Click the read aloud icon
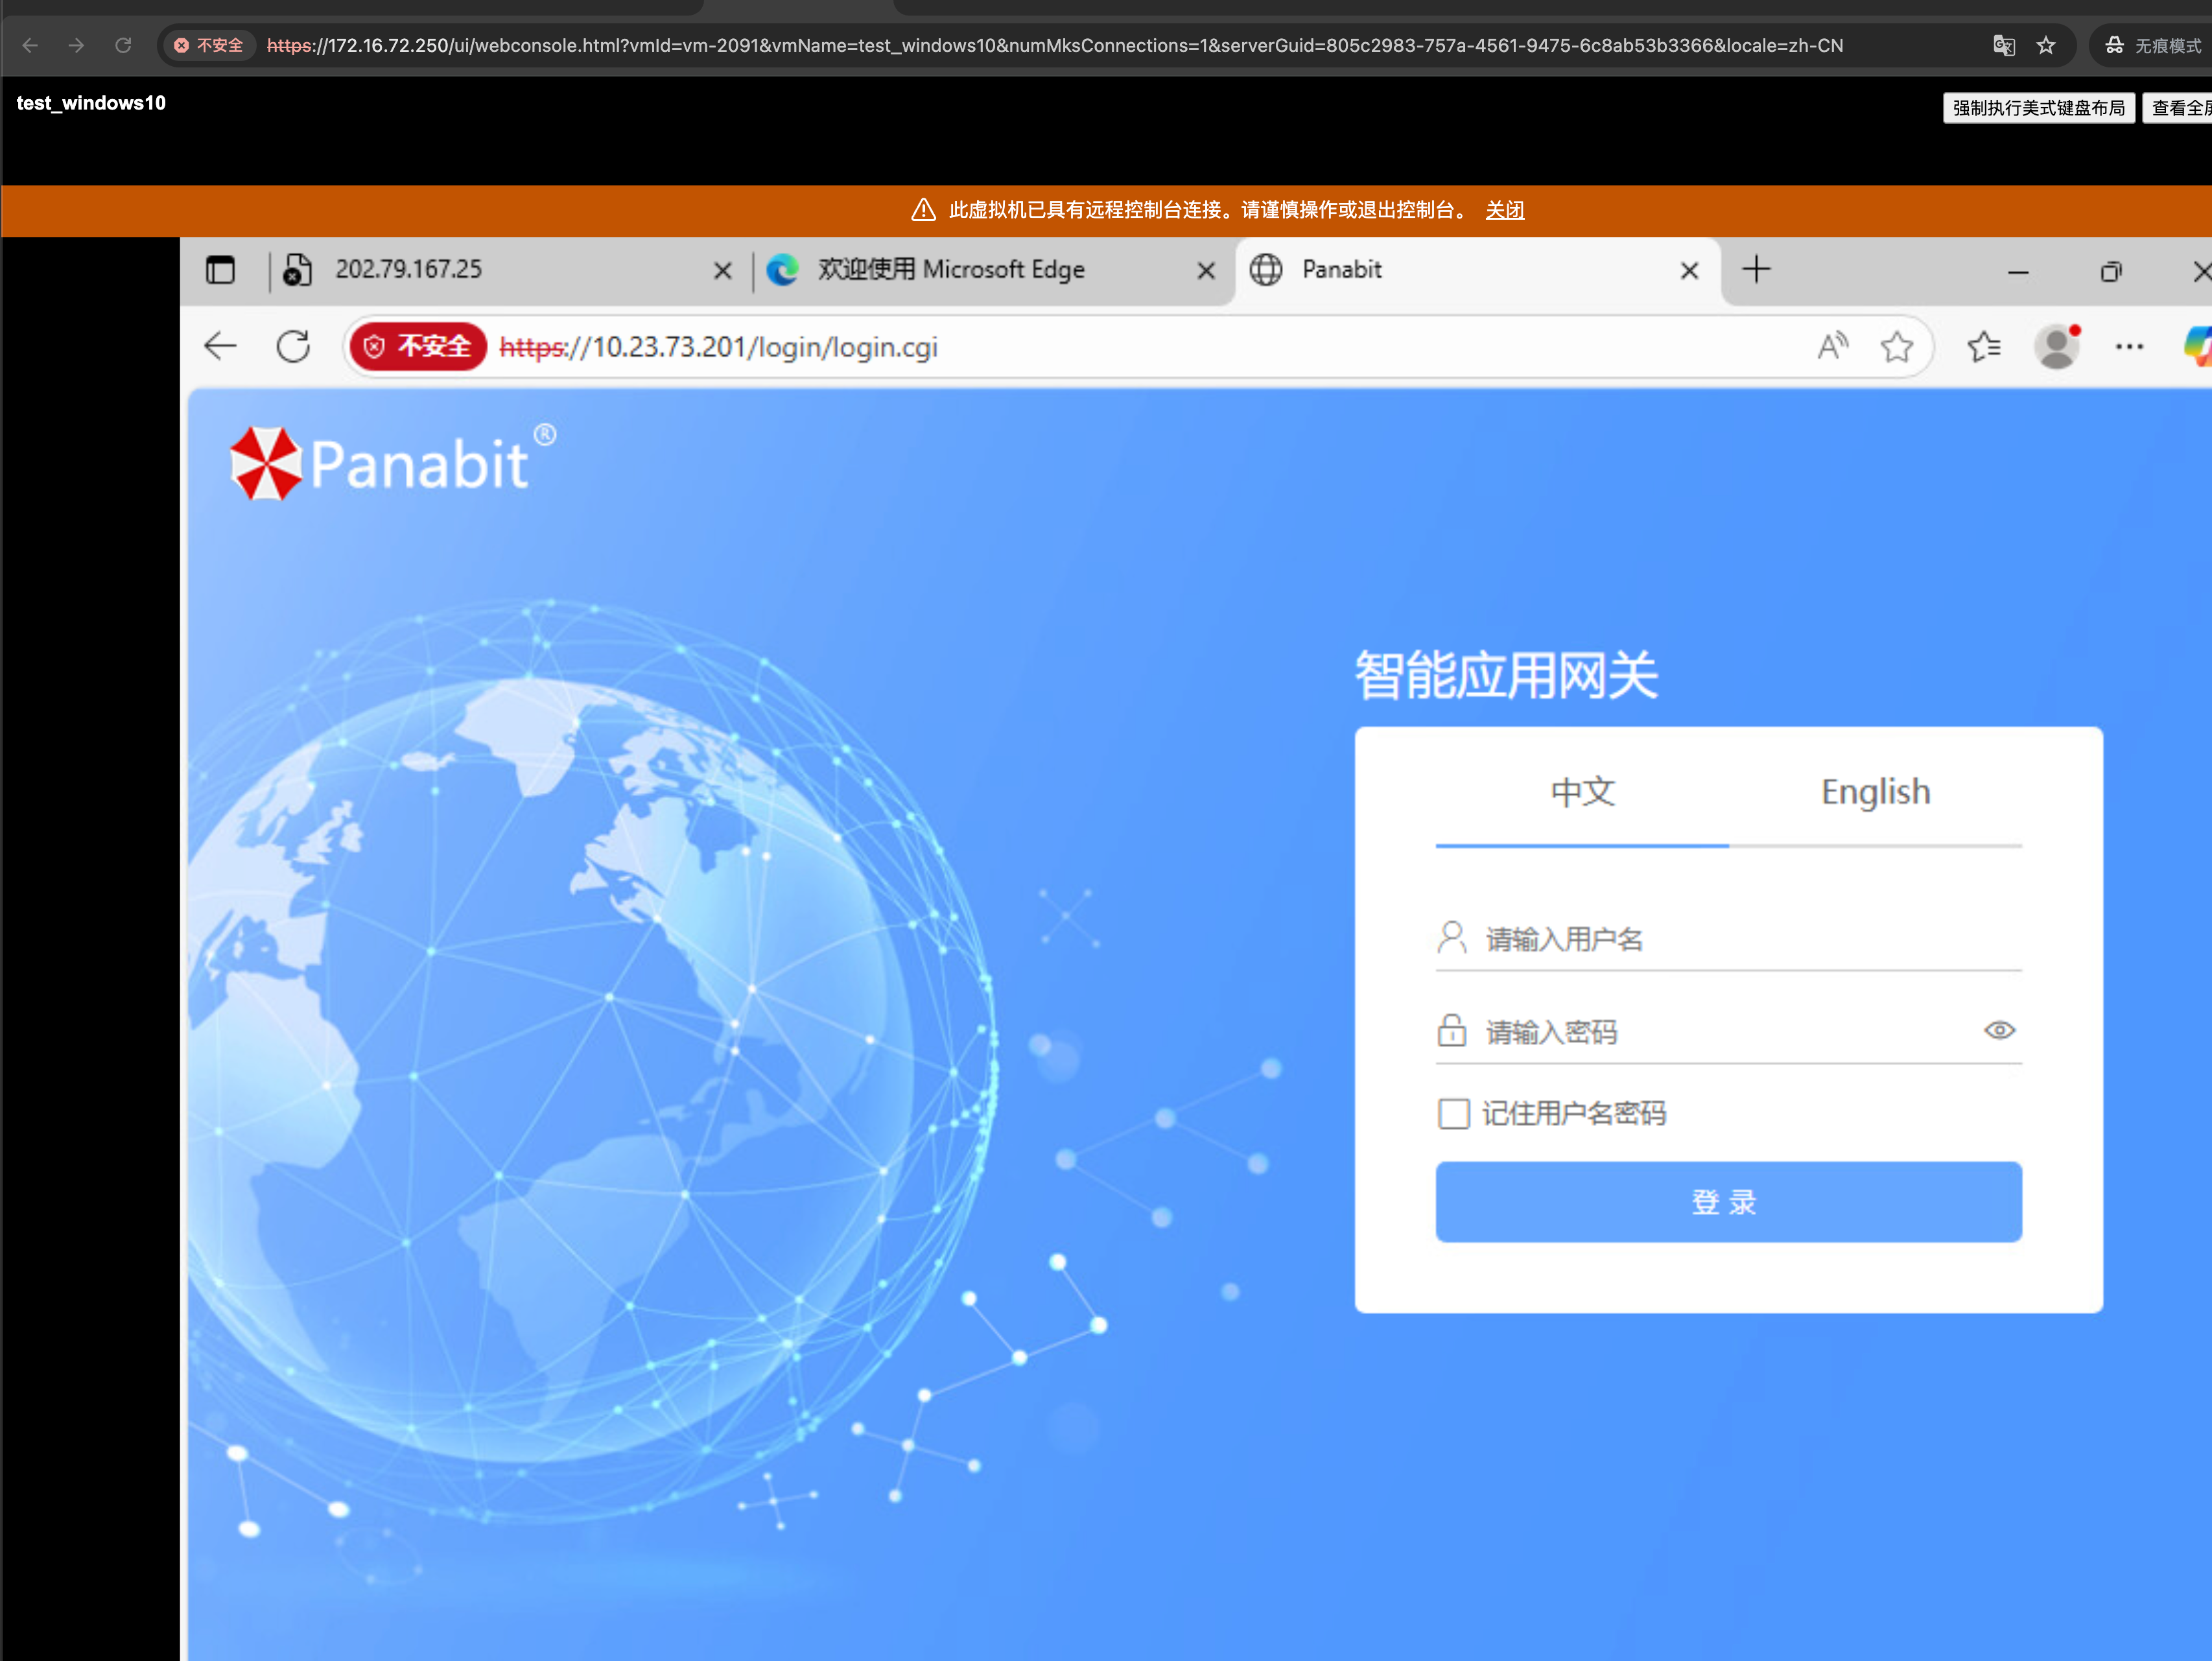2212x1661 pixels. point(1832,347)
